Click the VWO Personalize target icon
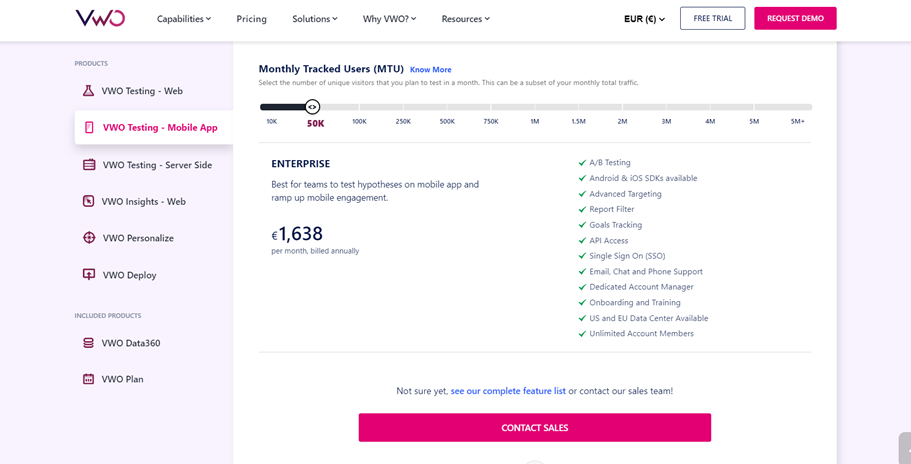The height and width of the screenshot is (464, 911). click(89, 238)
